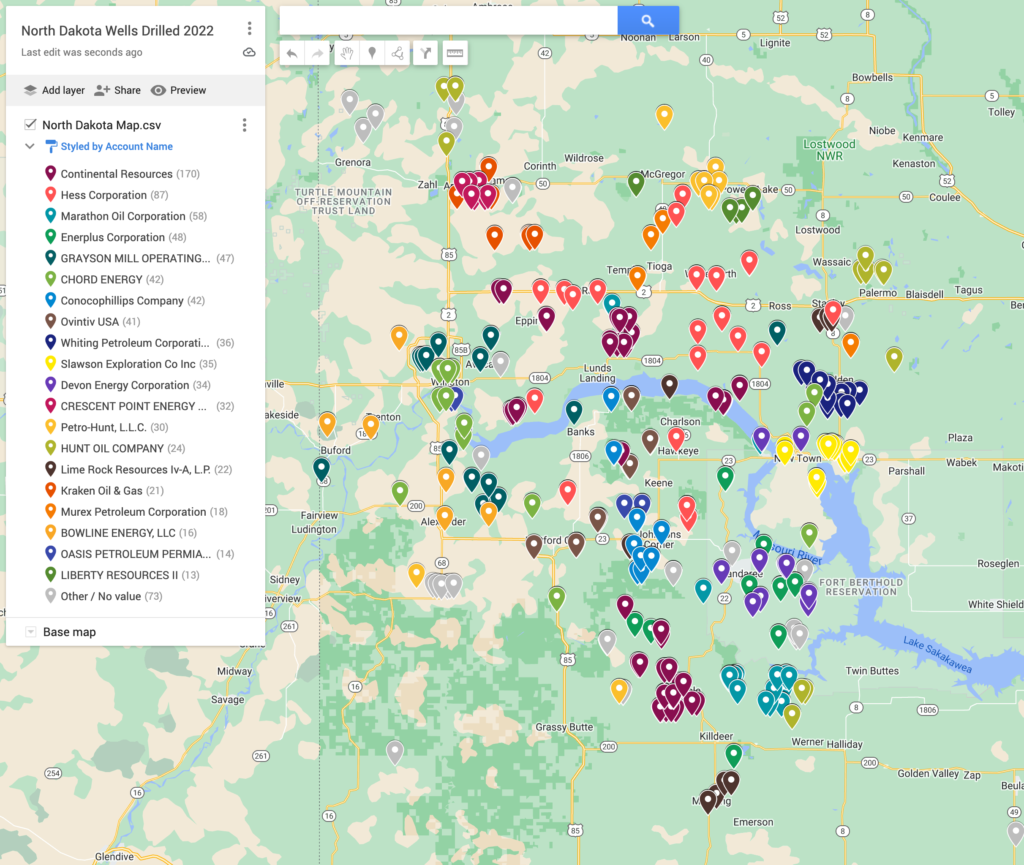Click the Preview button
1024x865 pixels.
coord(178,90)
